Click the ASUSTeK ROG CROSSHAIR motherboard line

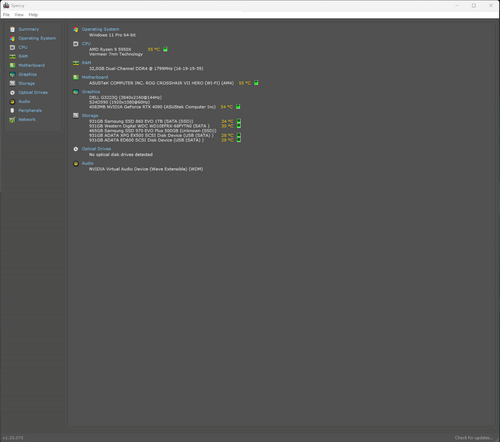click(x=161, y=83)
